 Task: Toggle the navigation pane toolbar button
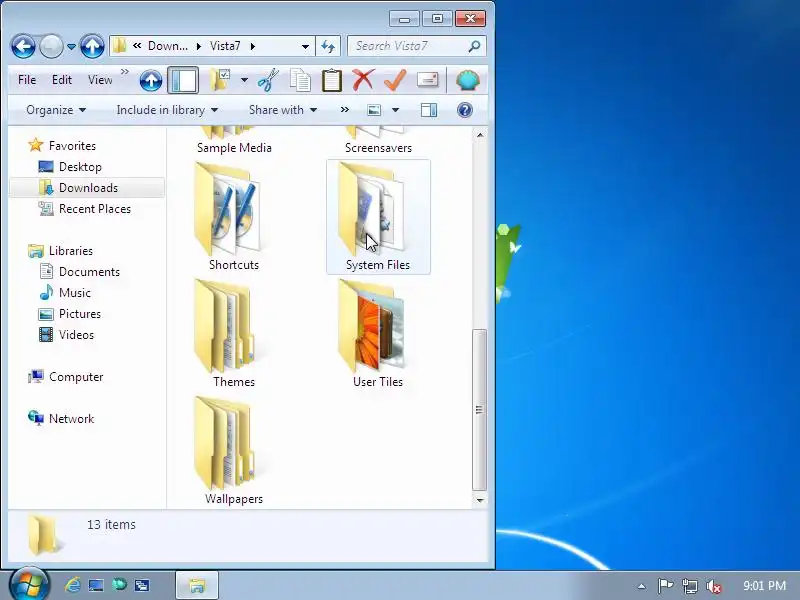(183, 81)
